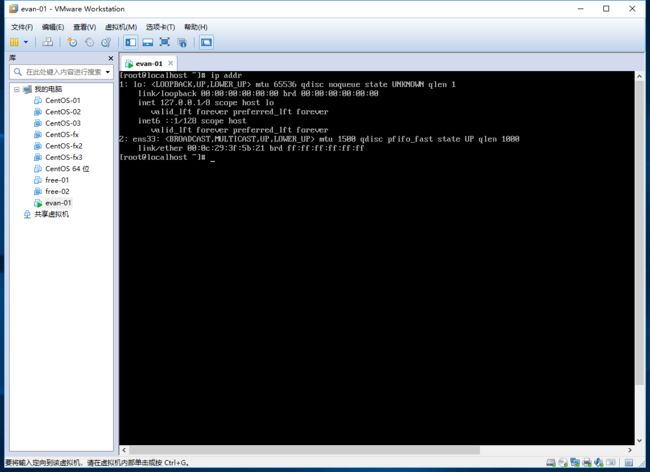Click the console horizontal scrollbar thumb
650x472 pixels.
pyautogui.click(x=305, y=450)
